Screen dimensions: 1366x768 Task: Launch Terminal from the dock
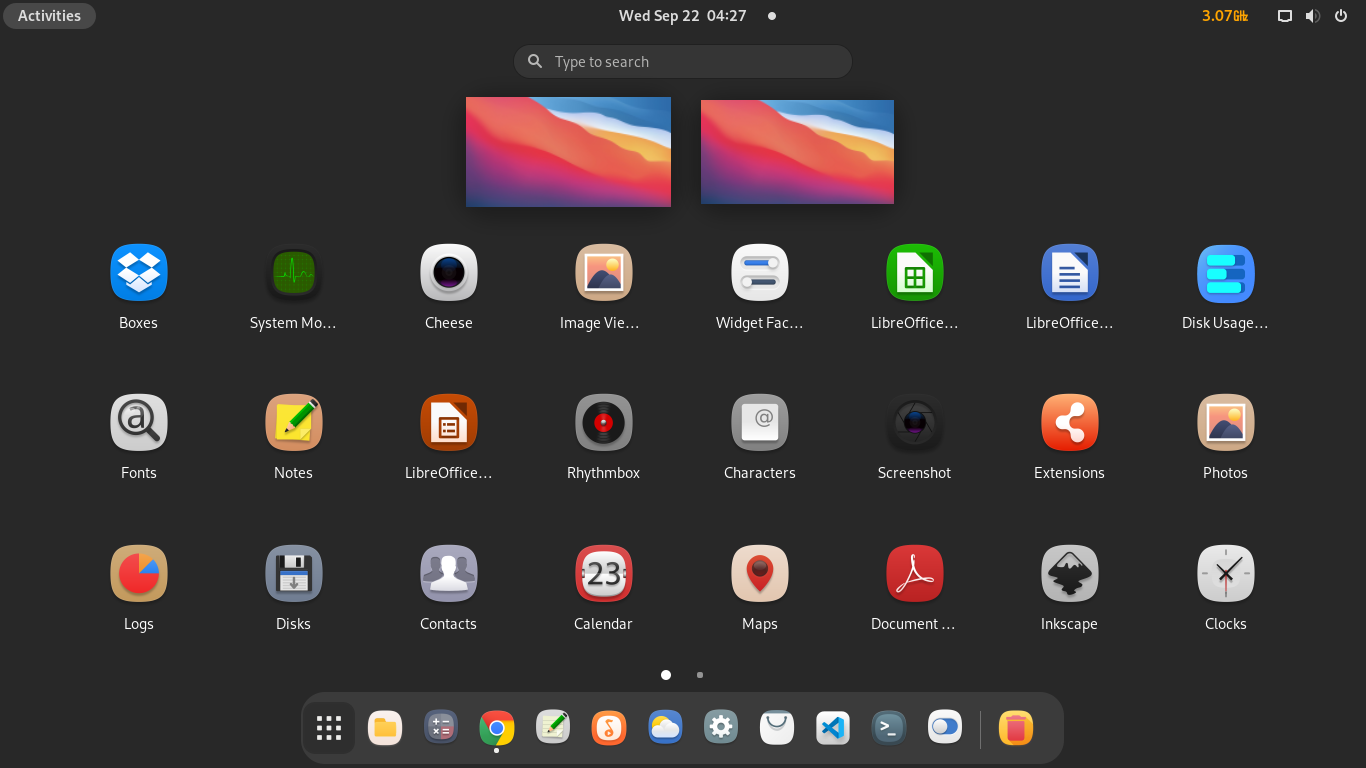(x=889, y=728)
